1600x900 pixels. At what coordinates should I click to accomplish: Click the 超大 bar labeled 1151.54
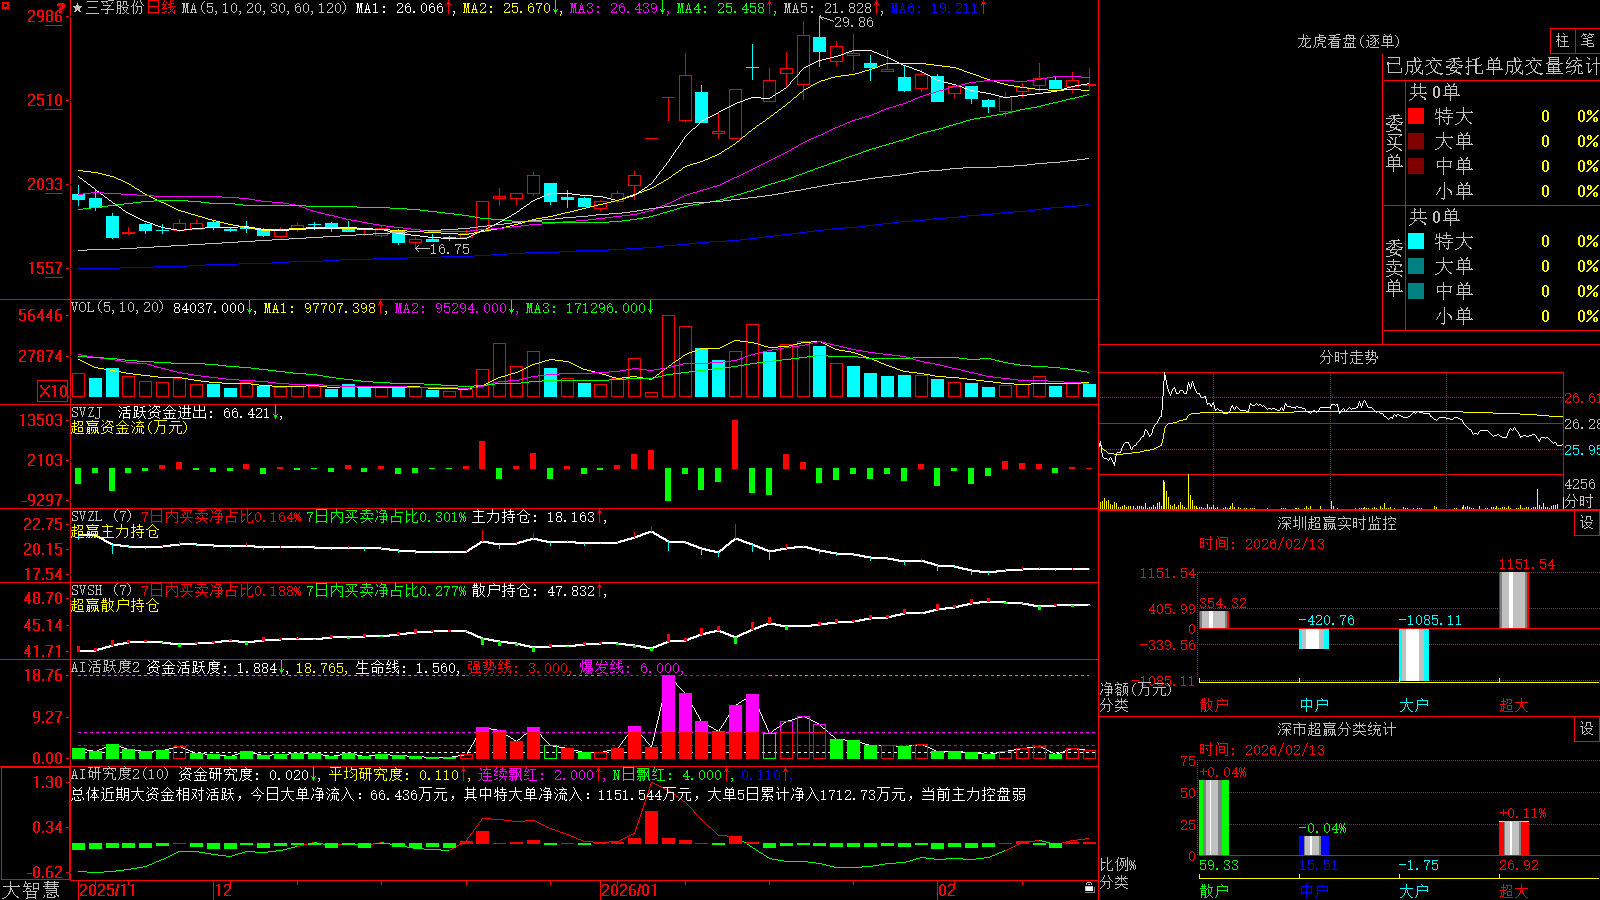1514,600
